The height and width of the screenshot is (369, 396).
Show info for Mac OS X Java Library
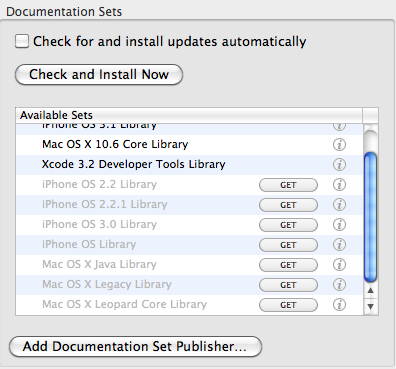(x=339, y=265)
